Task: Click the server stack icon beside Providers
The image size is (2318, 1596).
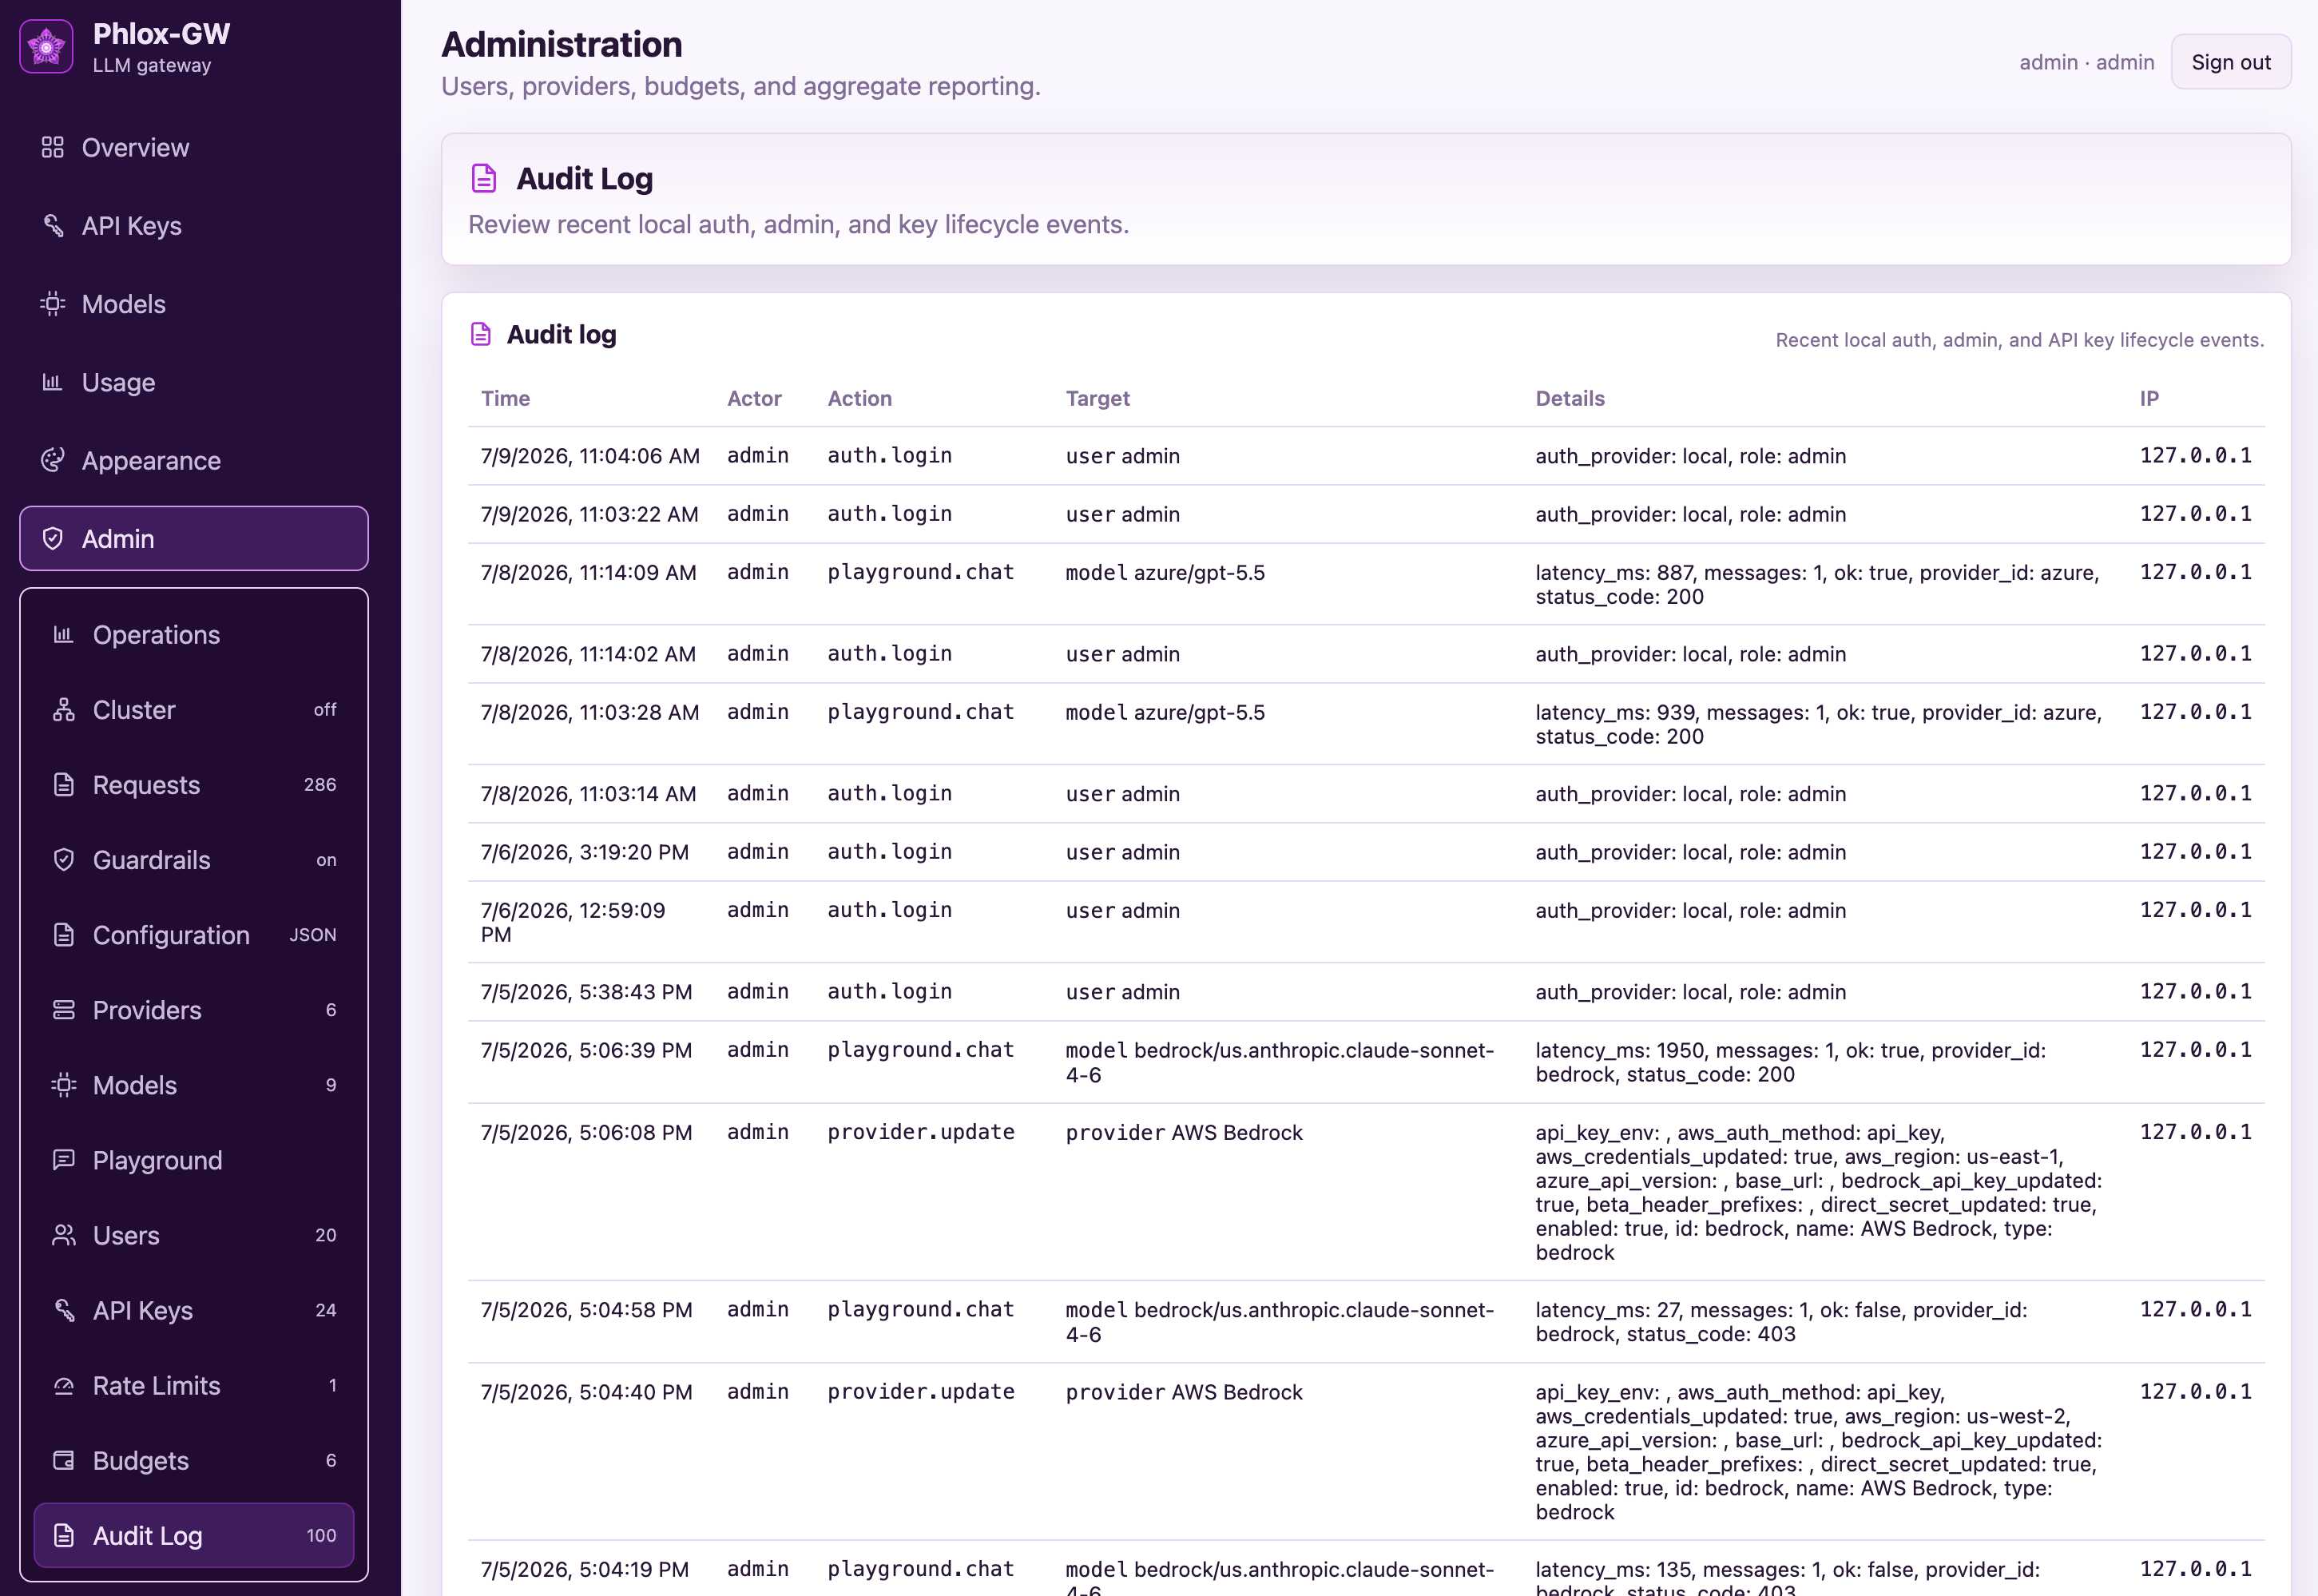Action: point(64,1009)
